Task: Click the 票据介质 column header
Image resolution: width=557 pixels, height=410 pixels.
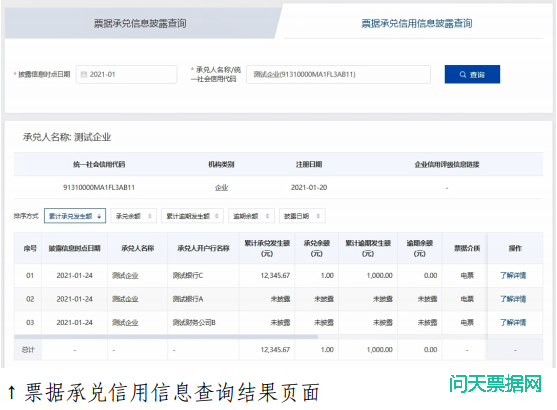Action: (467, 248)
